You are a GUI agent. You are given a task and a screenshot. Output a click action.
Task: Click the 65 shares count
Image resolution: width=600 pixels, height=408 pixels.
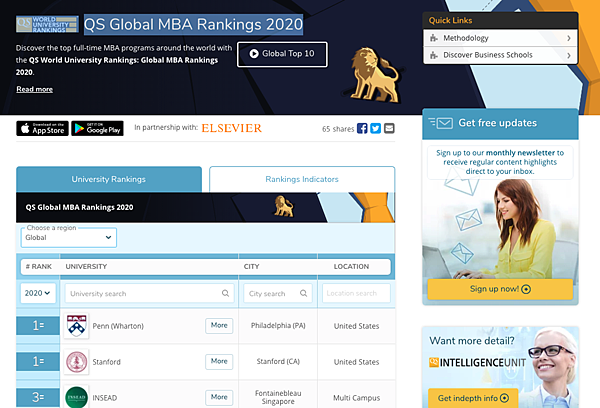click(338, 129)
